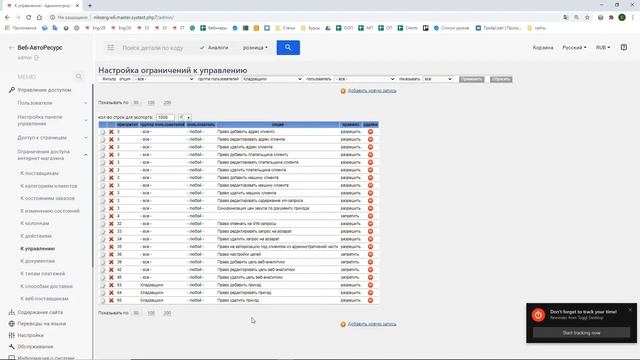640x360 pixels.
Task: Open the catalog menu icon beside search field
Action: 111,48
